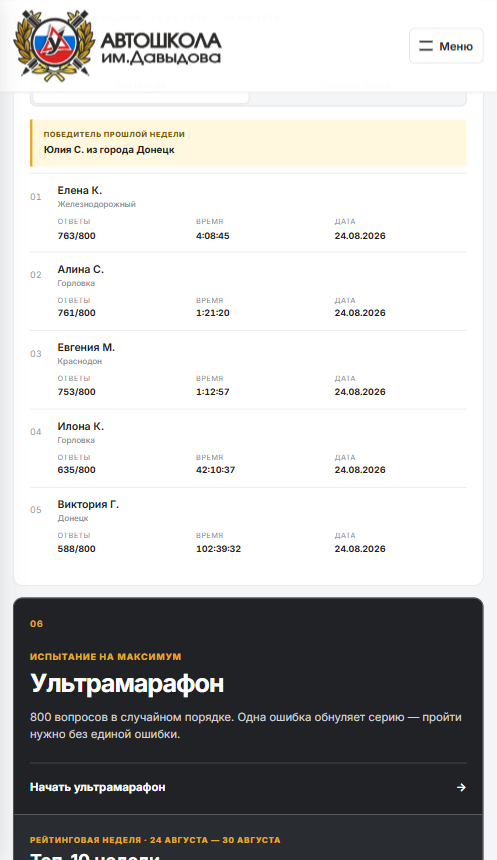Select leaderboard entry Евгения М.
Viewport: 497px width, 860px height.
pyautogui.click(x=248, y=369)
